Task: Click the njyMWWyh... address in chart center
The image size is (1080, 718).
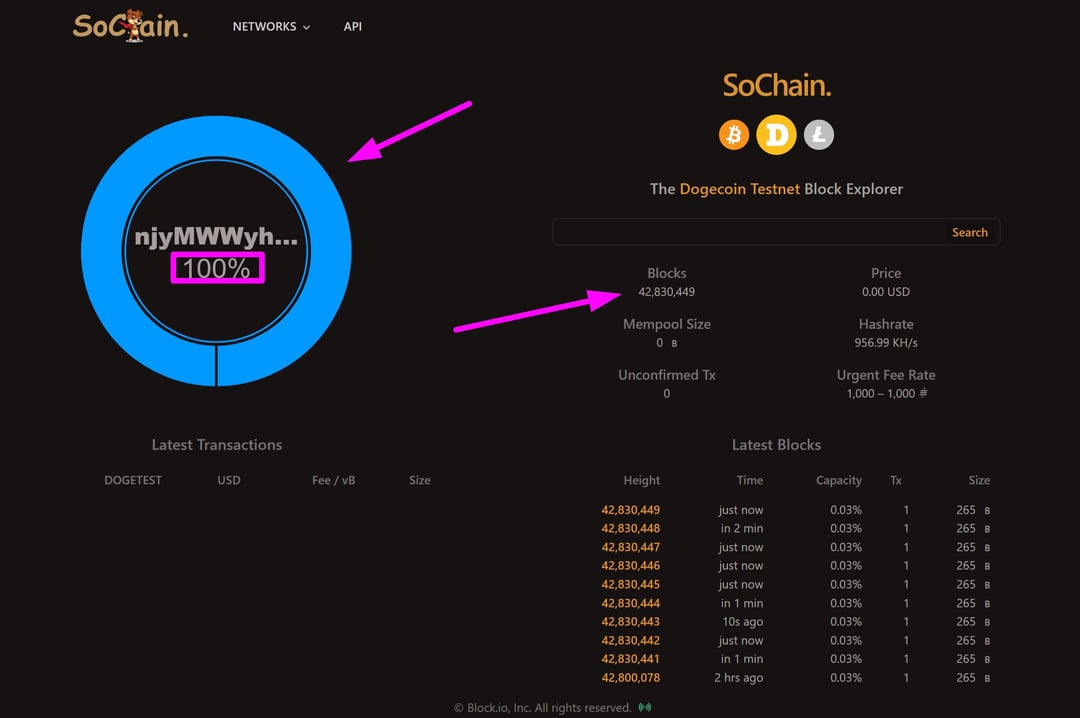Action: [216, 239]
